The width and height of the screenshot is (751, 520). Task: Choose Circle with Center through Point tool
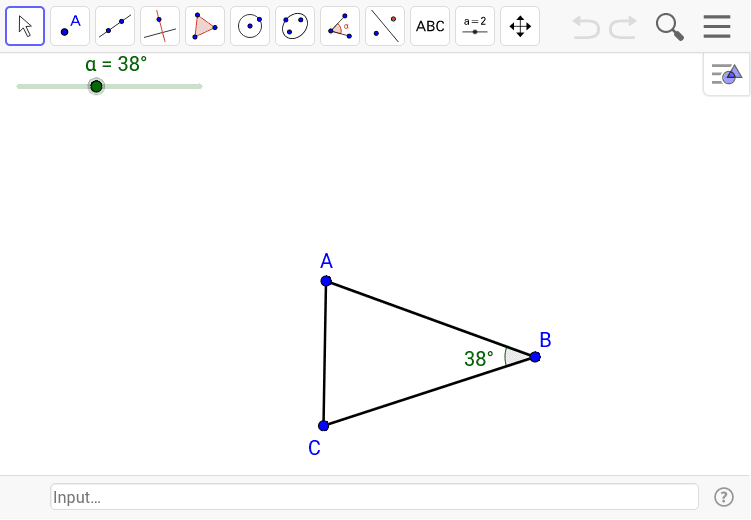tap(250, 26)
